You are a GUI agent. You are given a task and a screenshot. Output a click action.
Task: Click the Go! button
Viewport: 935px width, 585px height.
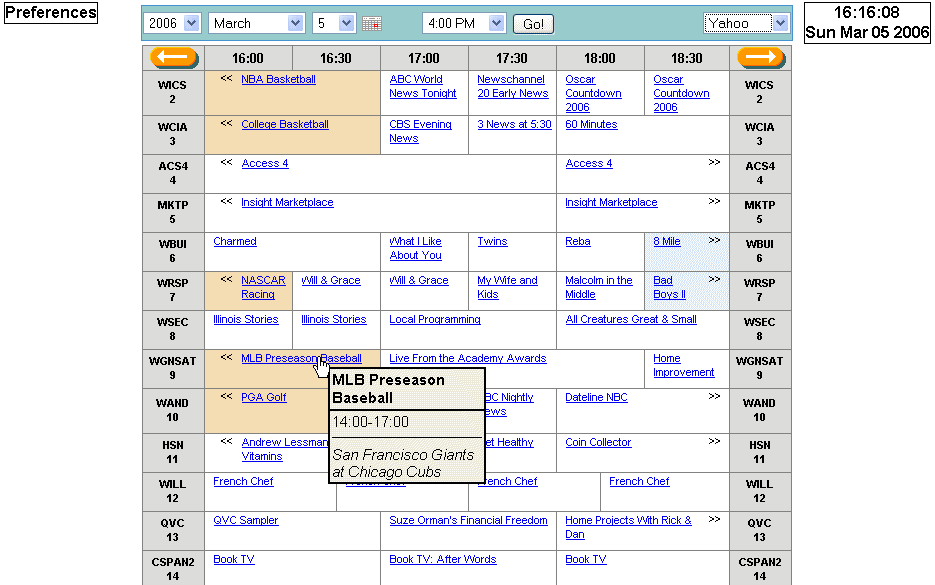[533, 24]
